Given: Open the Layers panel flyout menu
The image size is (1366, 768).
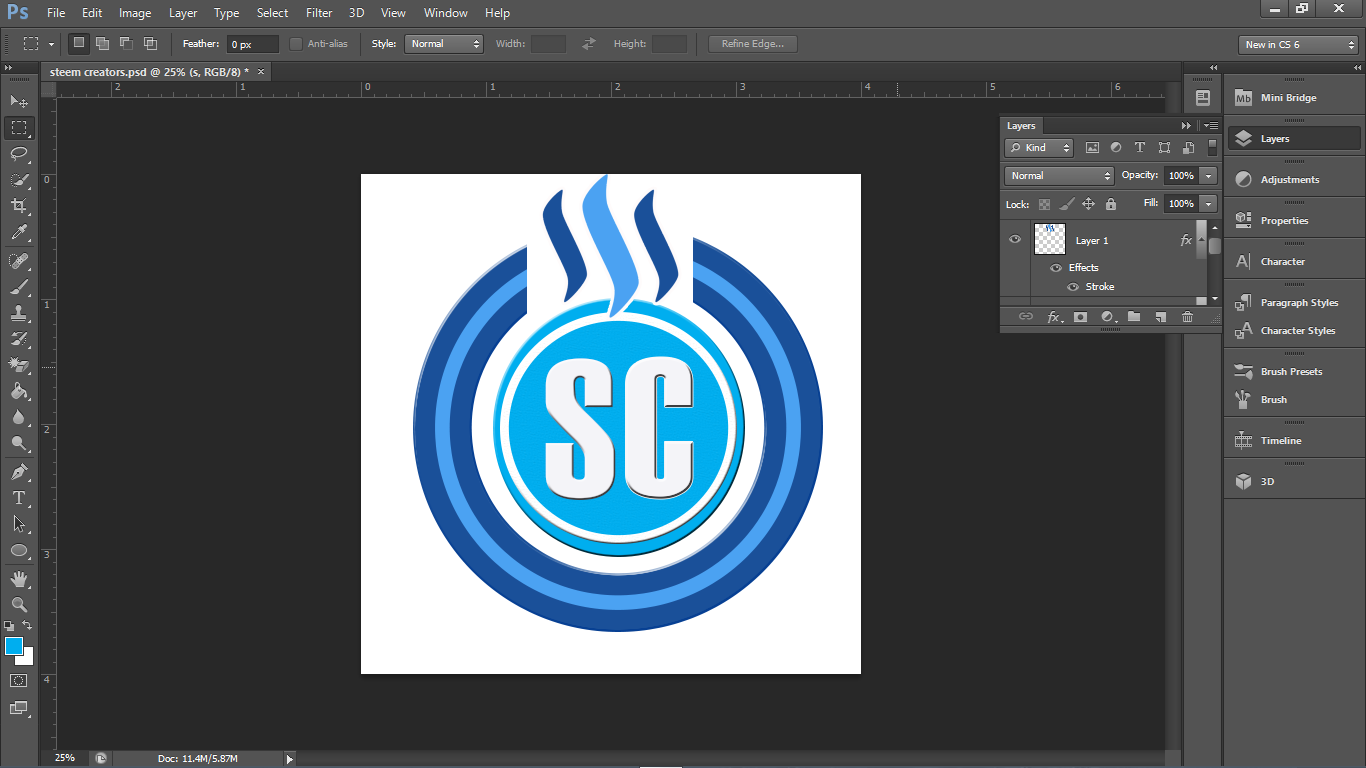Looking at the screenshot, I should coord(1211,126).
